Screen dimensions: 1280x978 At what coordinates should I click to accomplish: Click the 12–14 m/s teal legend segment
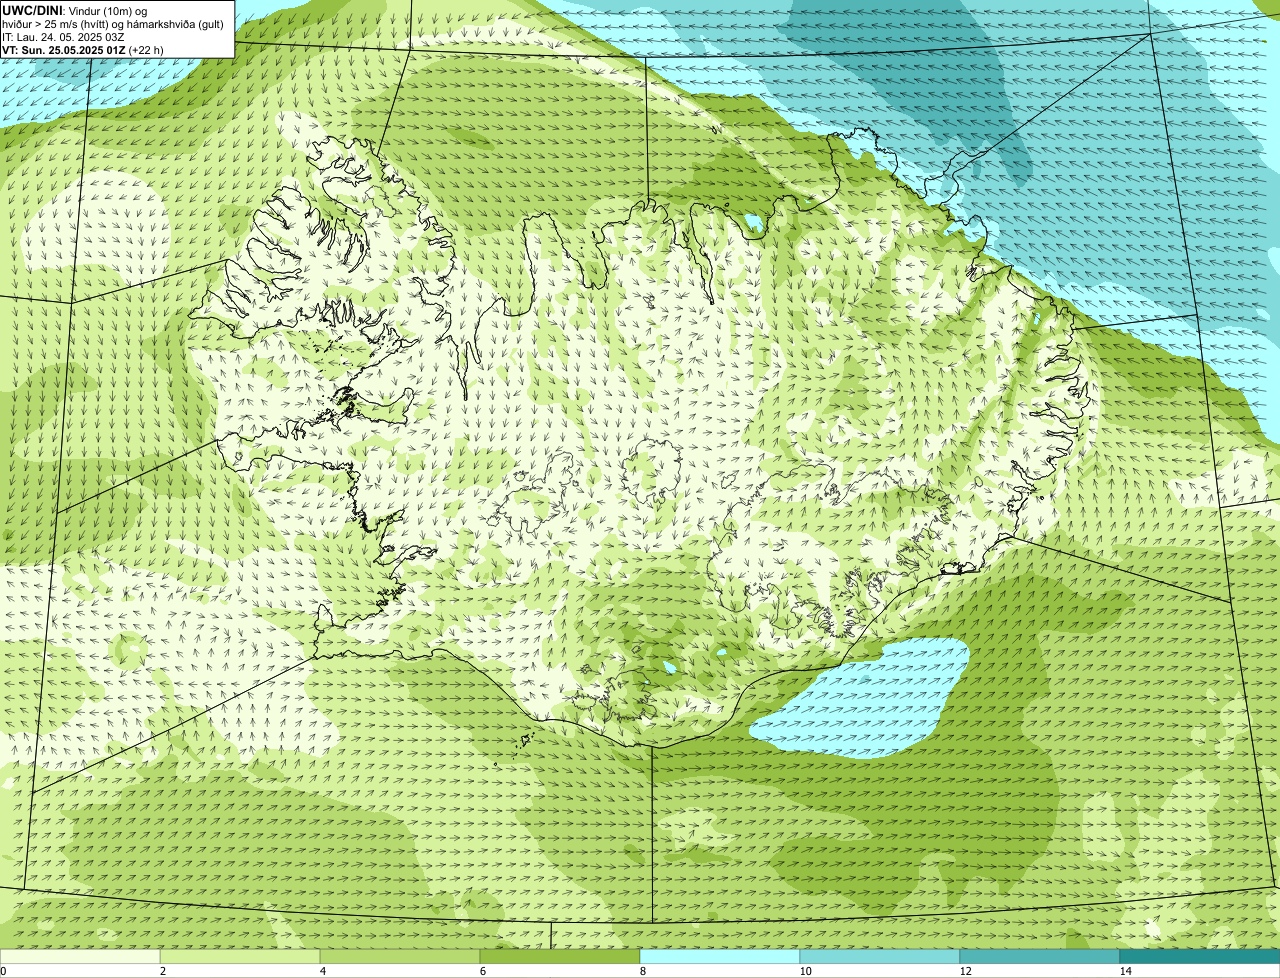[1040, 956]
